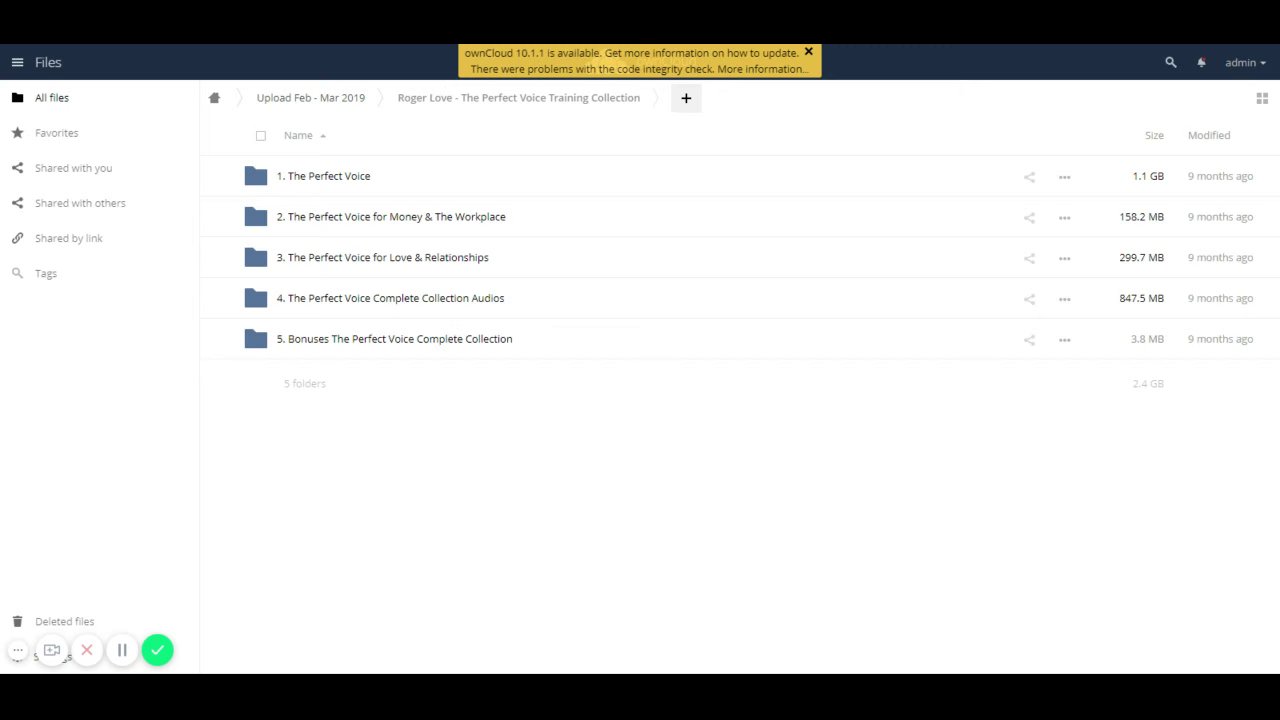Open '5. Bonuses The Perfect Voice Complete Collection'
1280x720 pixels.
[x=394, y=339]
